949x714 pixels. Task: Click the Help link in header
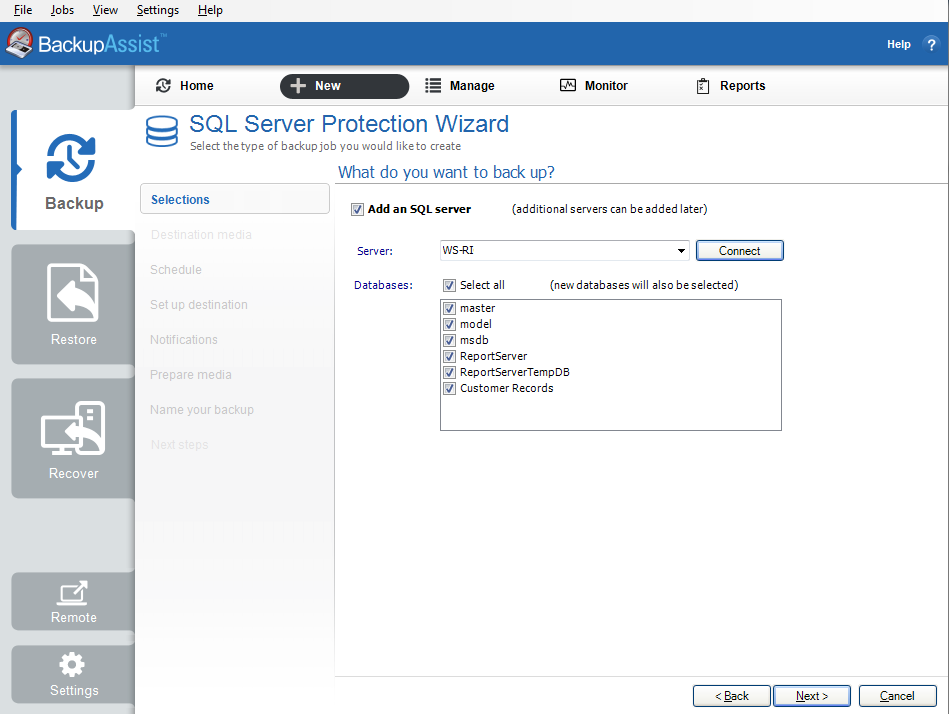coord(899,44)
